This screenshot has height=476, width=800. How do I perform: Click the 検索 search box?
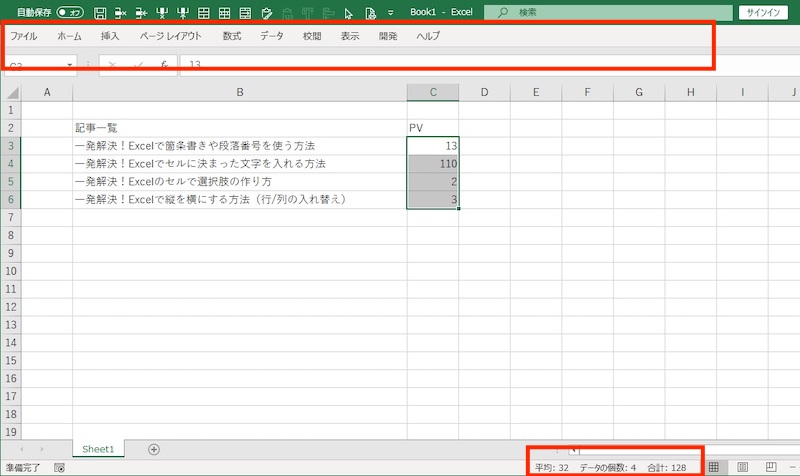pyautogui.click(x=608, y=12)
